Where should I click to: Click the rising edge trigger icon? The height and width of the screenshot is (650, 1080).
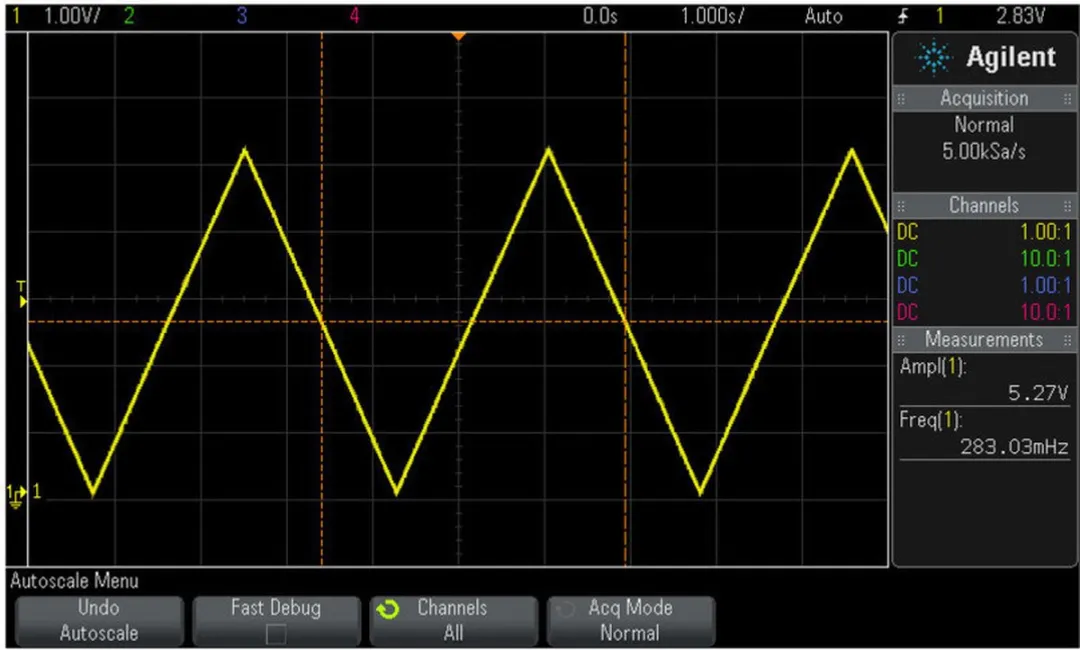pyautogui.click(x=904, y=17)
